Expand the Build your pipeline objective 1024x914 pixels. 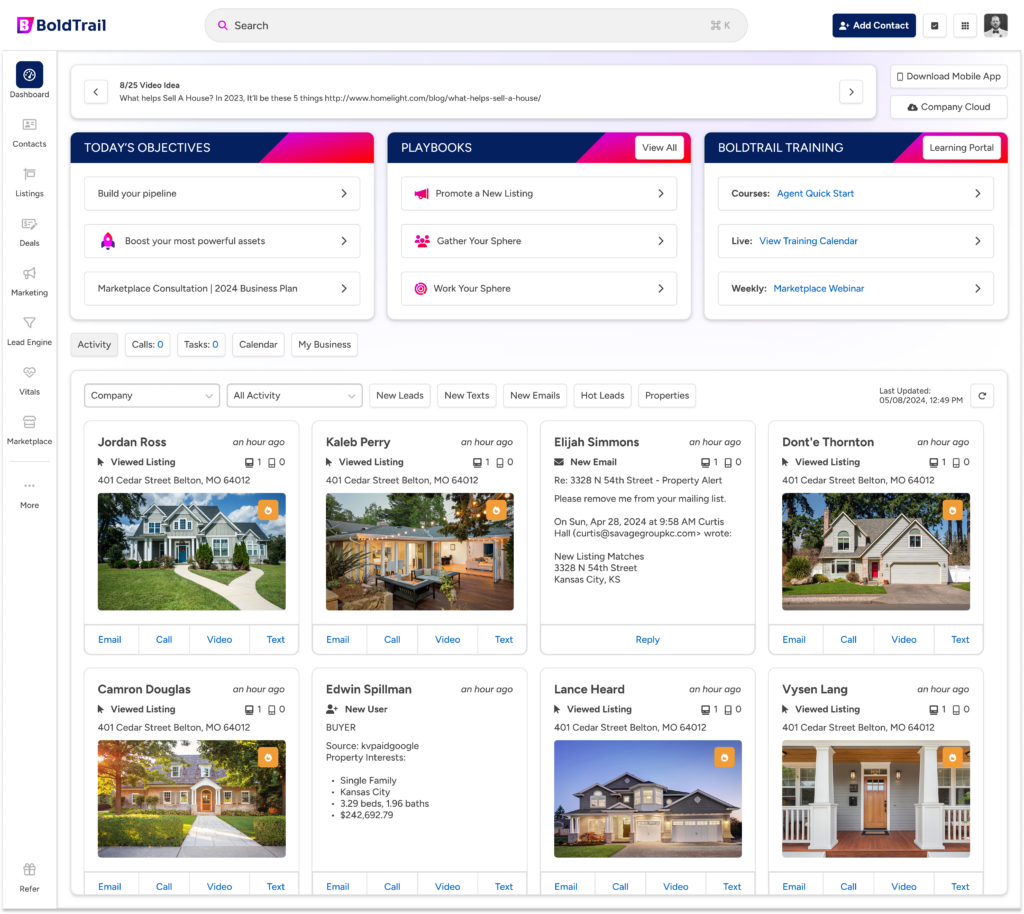pos(222,194)
